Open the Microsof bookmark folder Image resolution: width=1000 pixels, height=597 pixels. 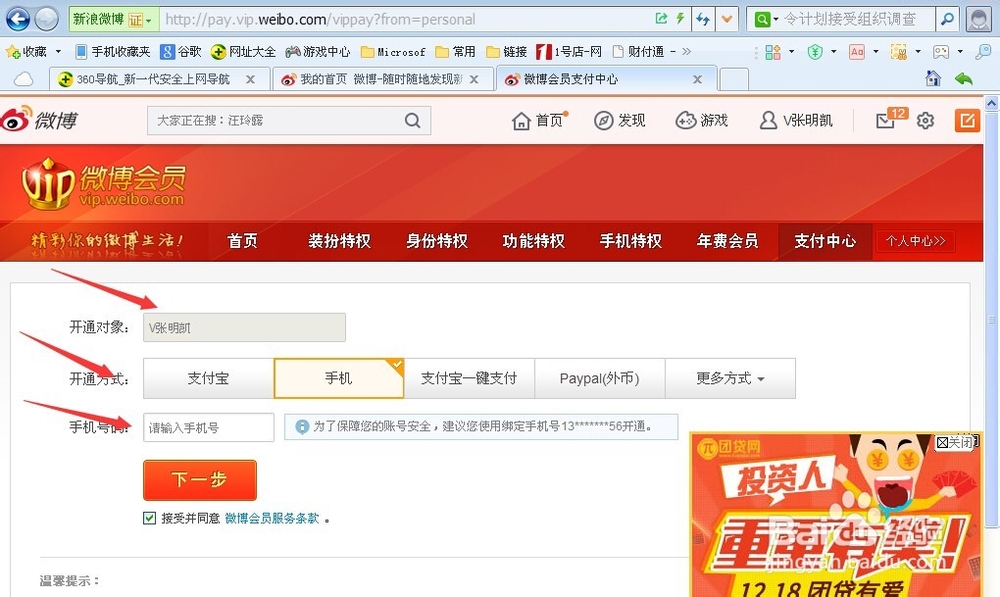coord(393,52)
